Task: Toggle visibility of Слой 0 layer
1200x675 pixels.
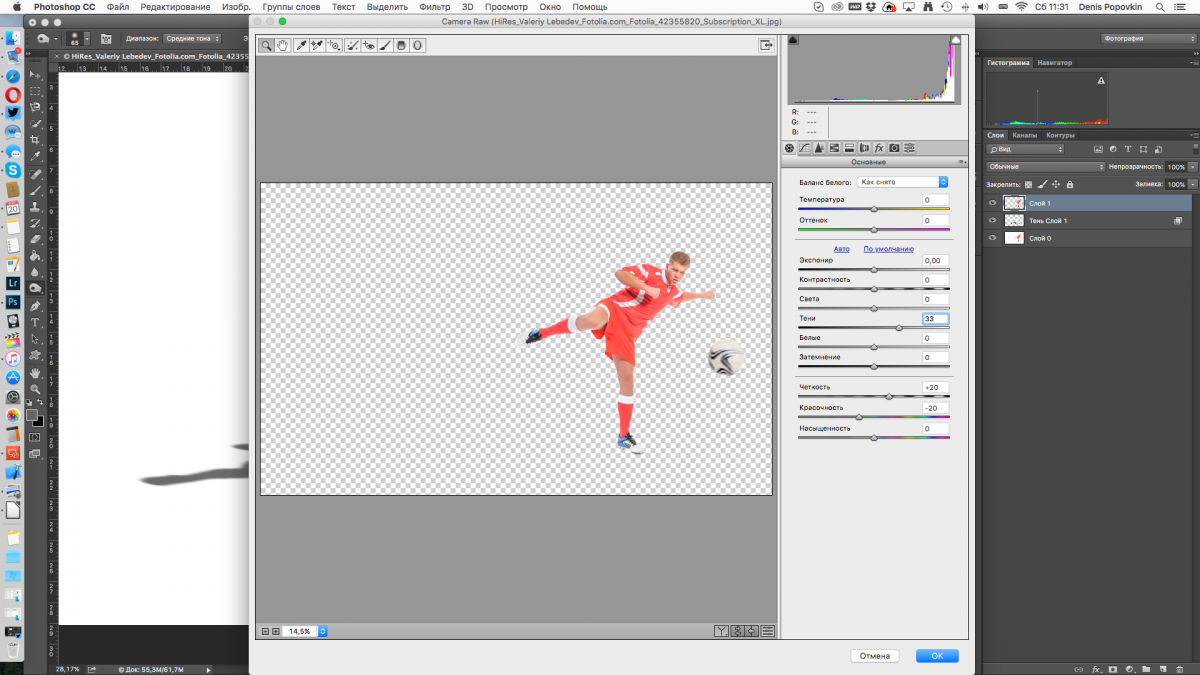Action: [x=993, y=239]
